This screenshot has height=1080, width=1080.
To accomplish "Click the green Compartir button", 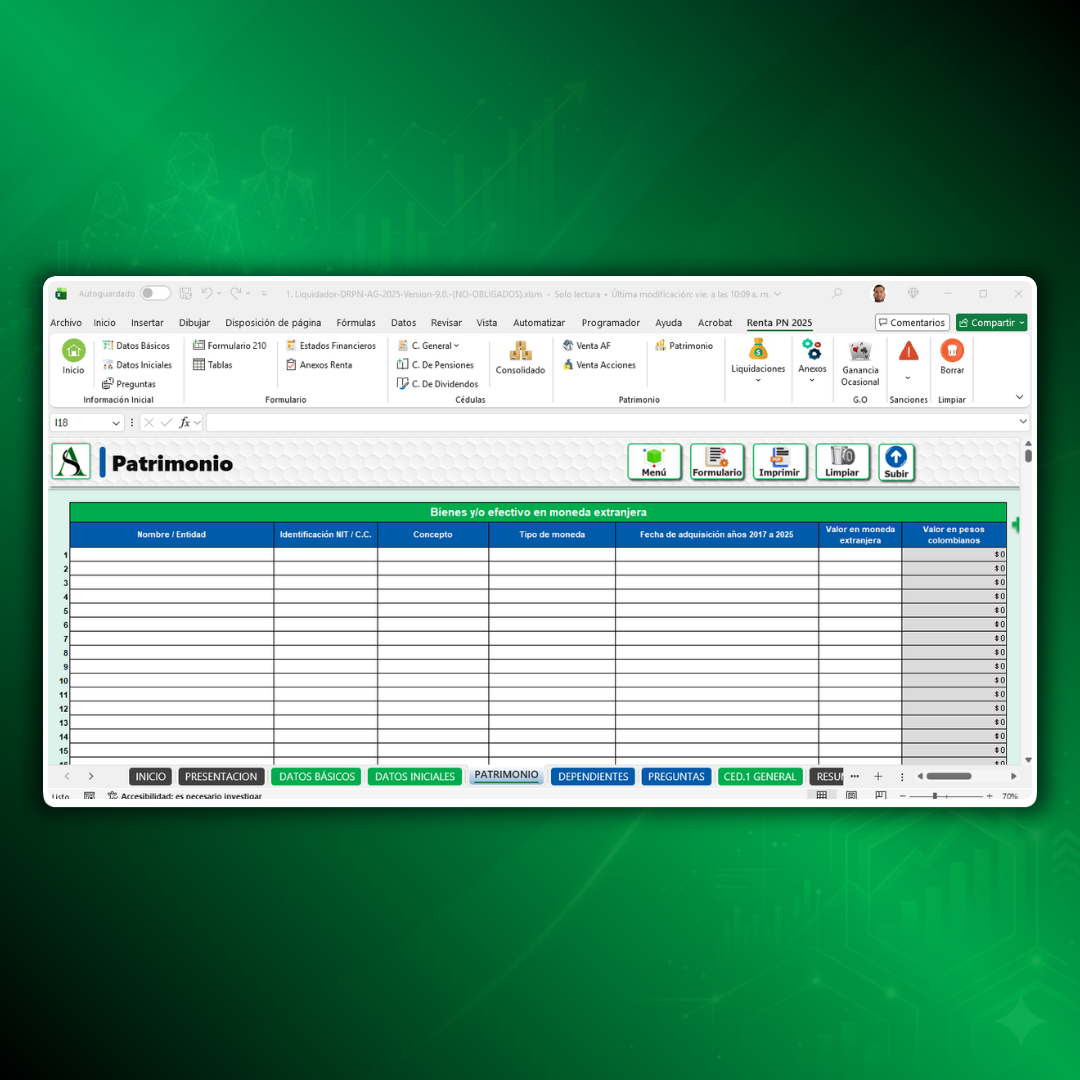I will (x=990, y=323).
